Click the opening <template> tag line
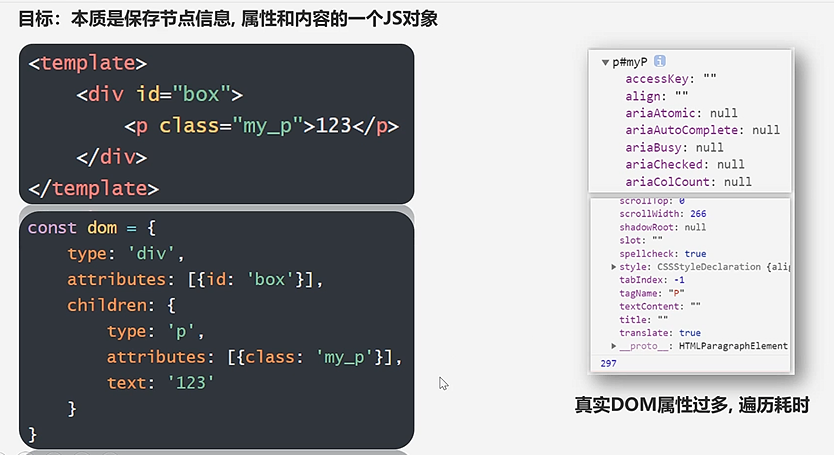The height and width of the screenshot is (455, 834). (x=88, y=63)
